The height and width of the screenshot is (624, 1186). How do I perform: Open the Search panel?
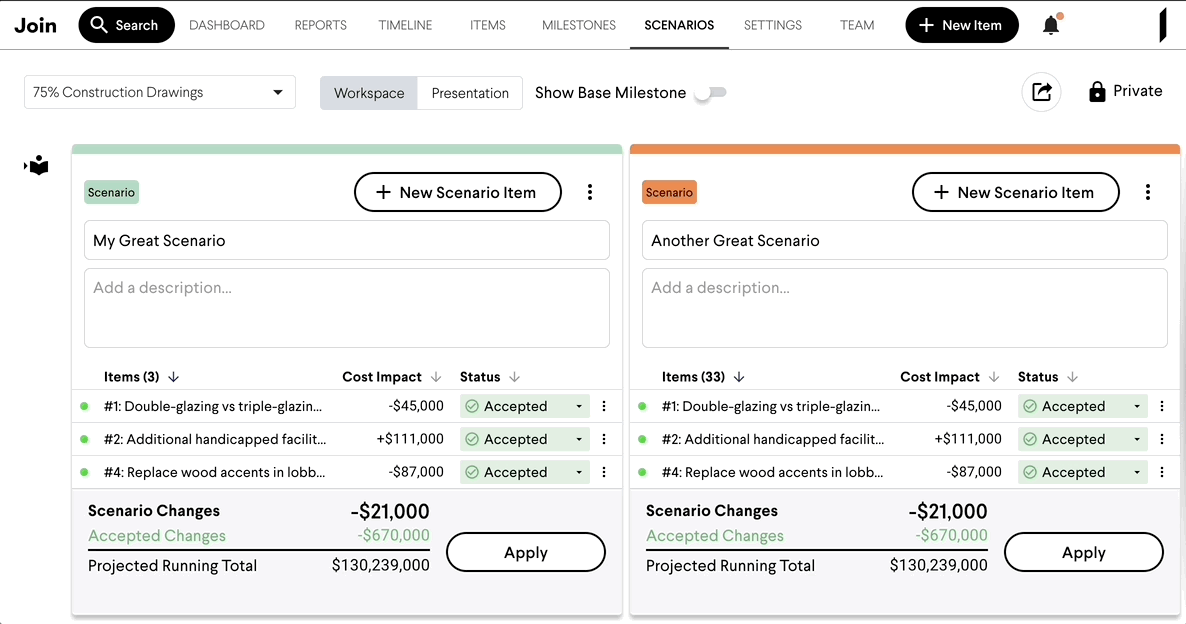(126, 24)
